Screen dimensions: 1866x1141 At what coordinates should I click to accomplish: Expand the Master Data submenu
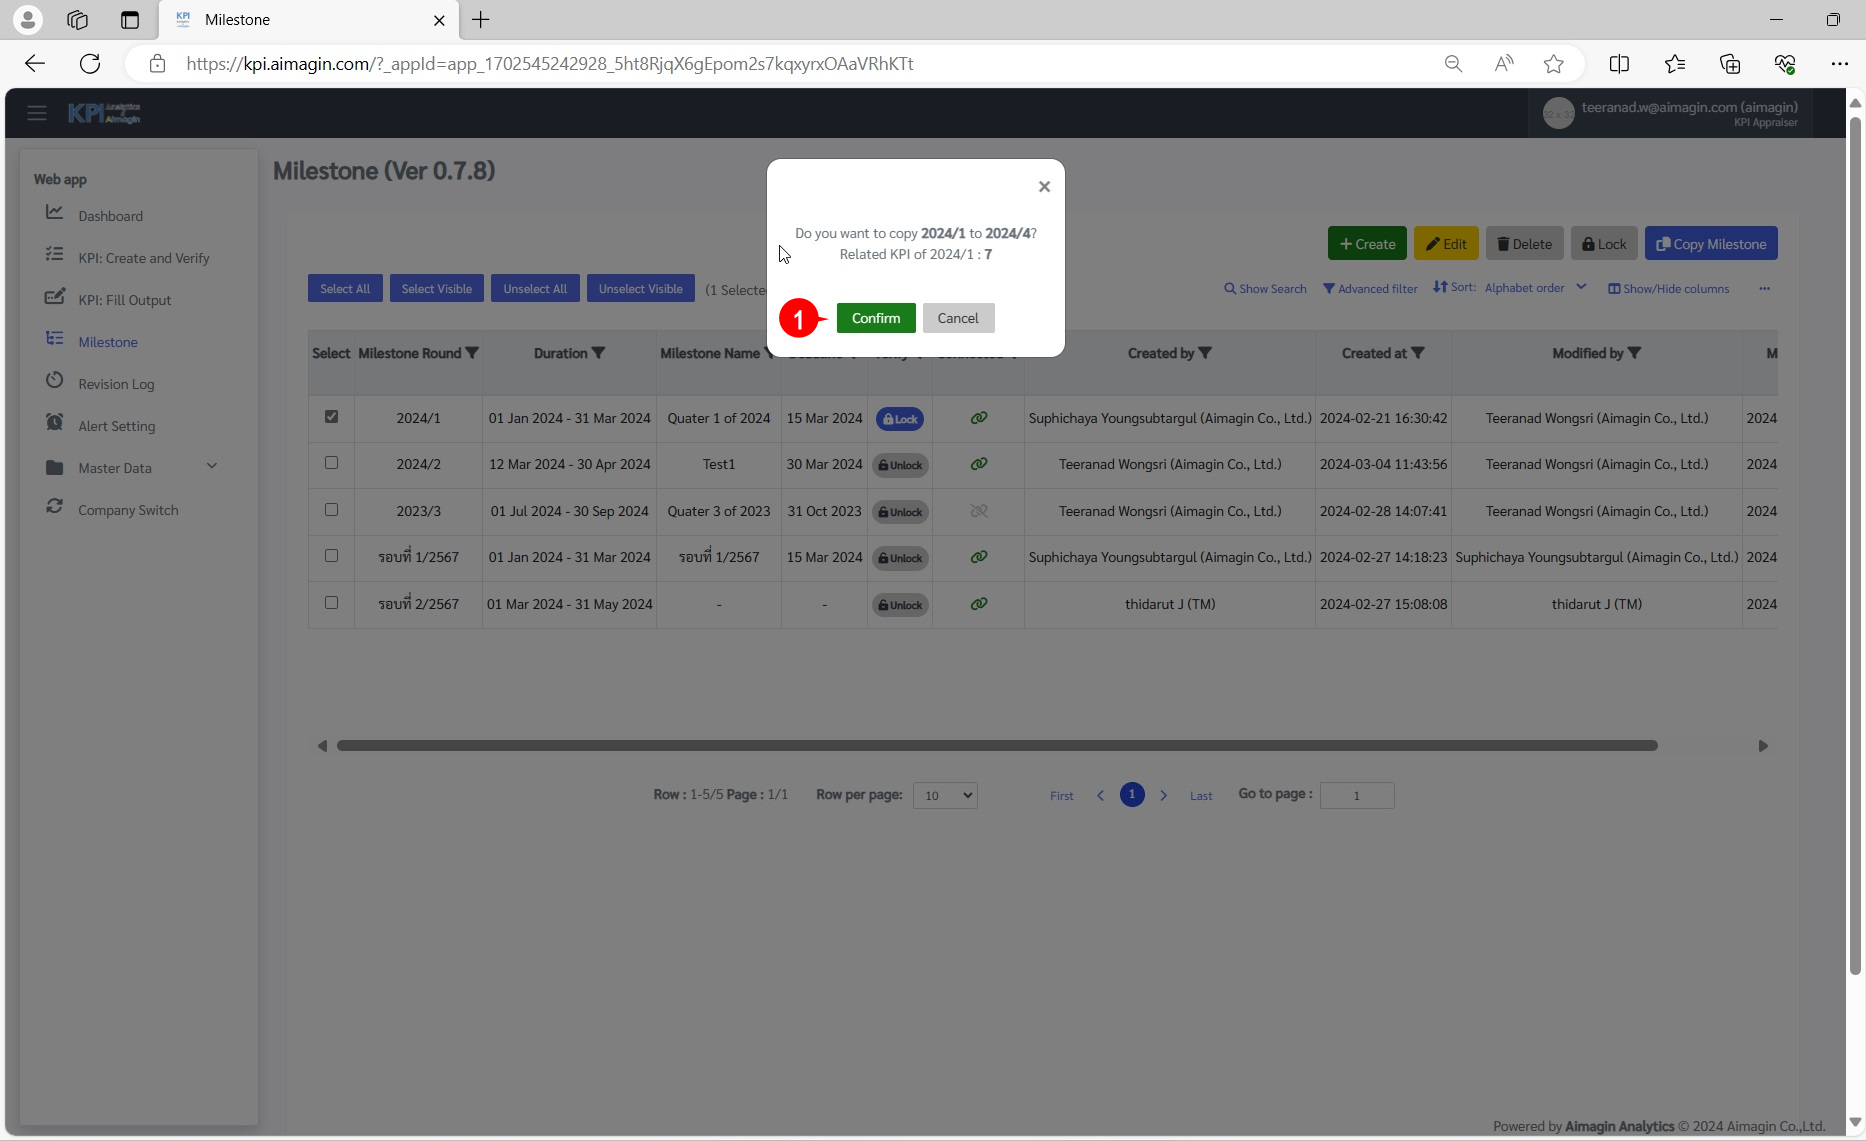[x=211, y=467]
